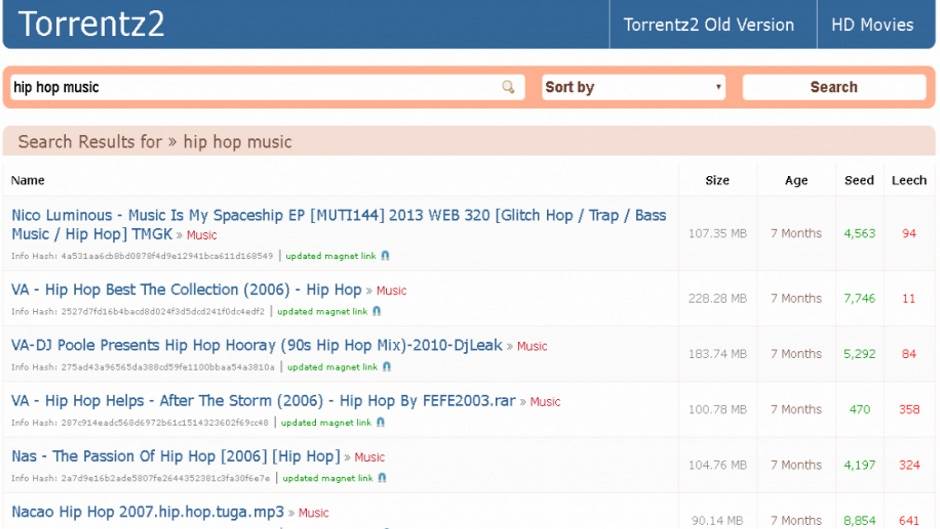This screenshot has width=940, height=529.
Task: Click magnet icon for Hip Hop Helps torrent
Action: coord(379,422)
